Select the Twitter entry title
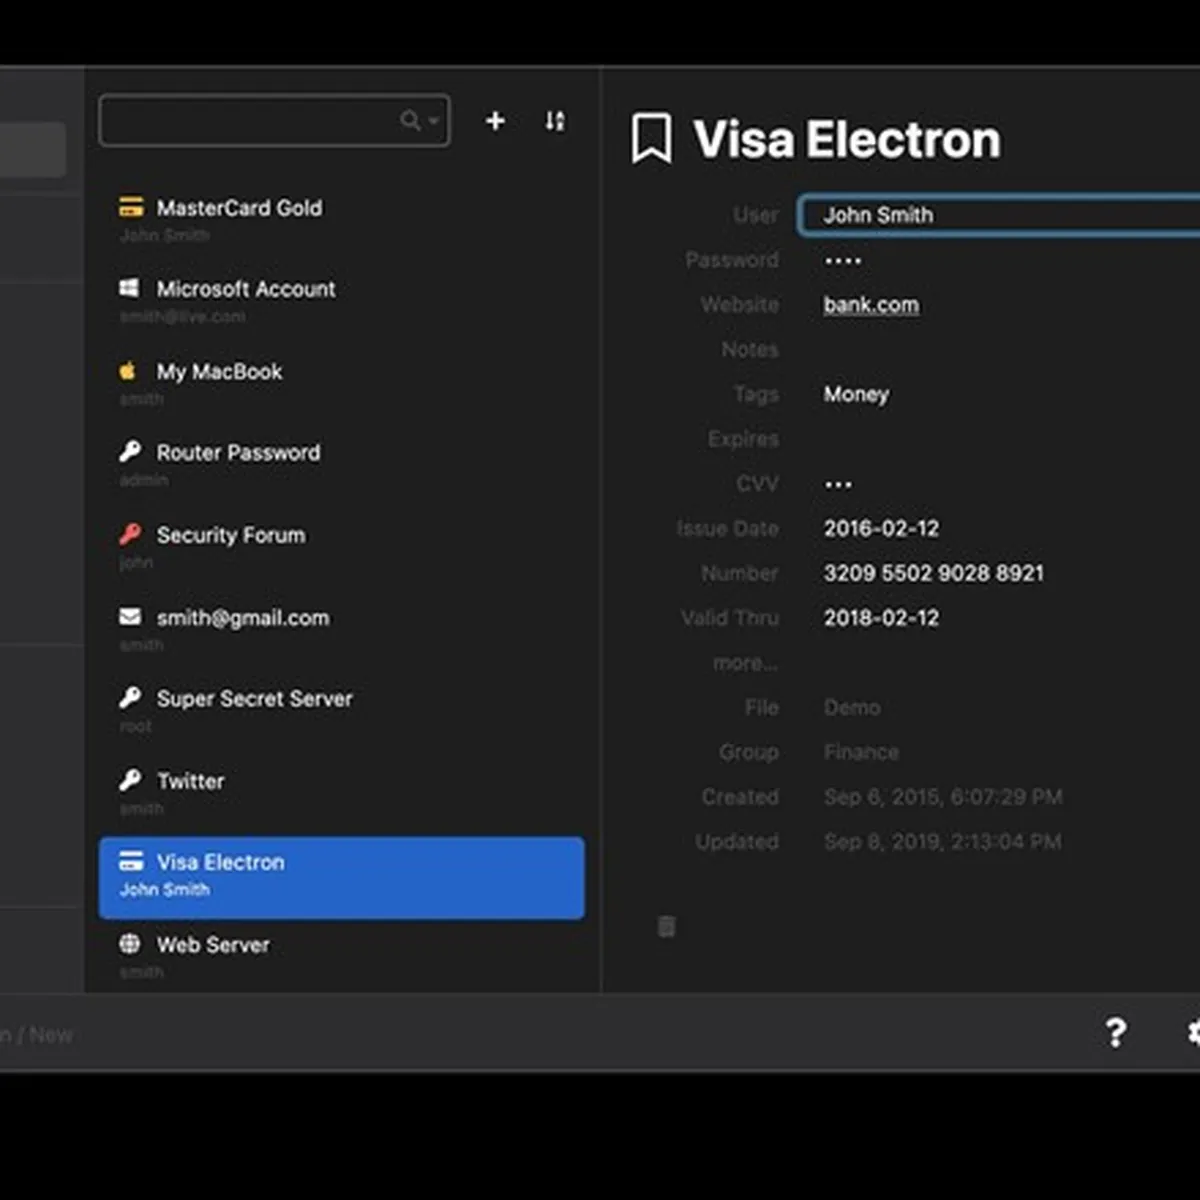The image size is (1200, 1200). tap(190, 781)
